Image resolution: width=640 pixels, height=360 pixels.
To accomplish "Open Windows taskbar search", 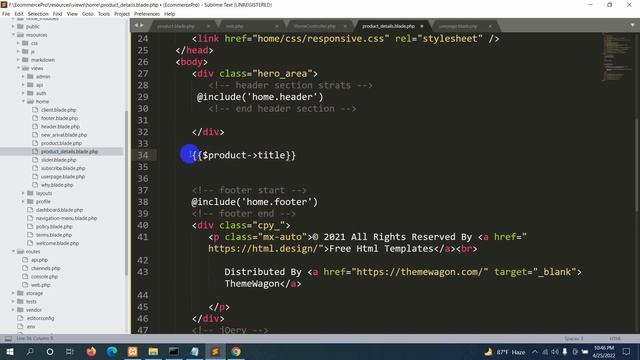I will [x=30, y=351].
